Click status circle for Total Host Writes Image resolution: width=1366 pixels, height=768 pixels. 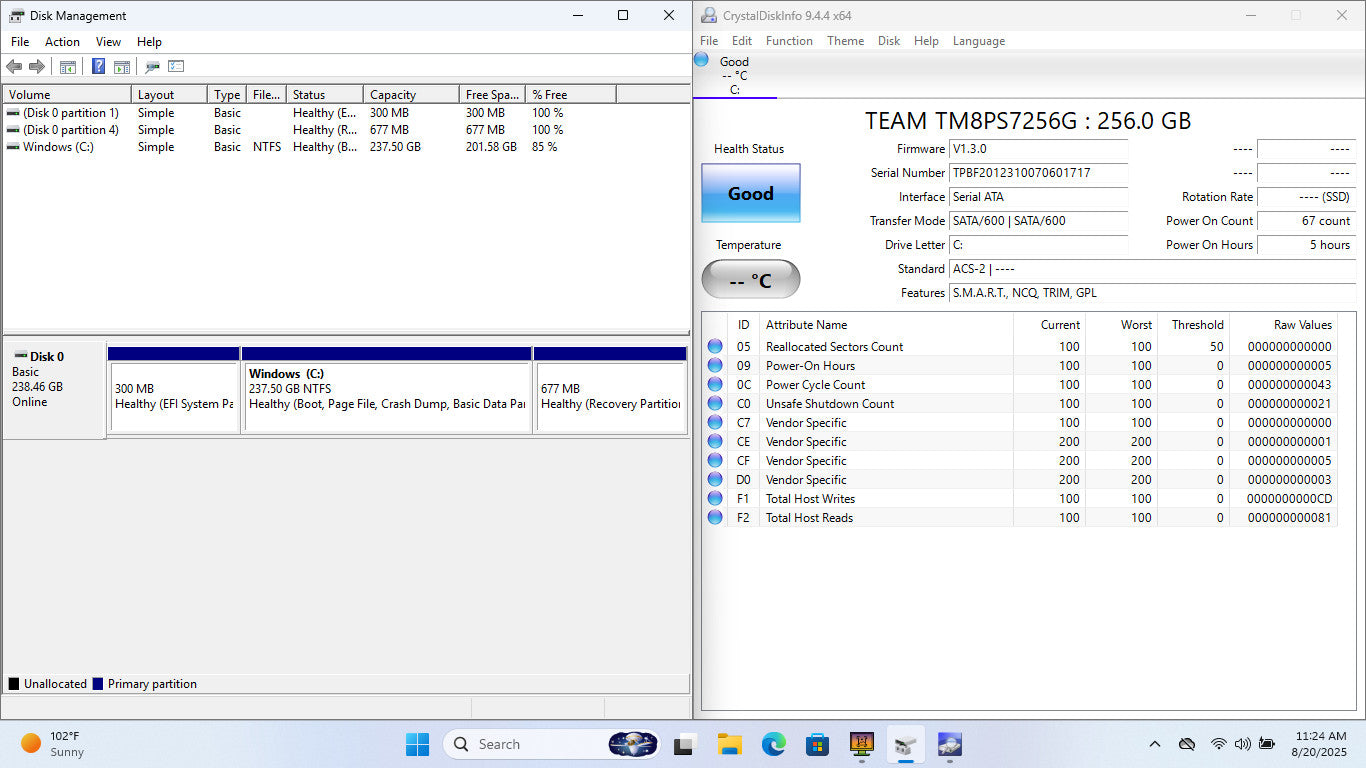pos(715,499)
